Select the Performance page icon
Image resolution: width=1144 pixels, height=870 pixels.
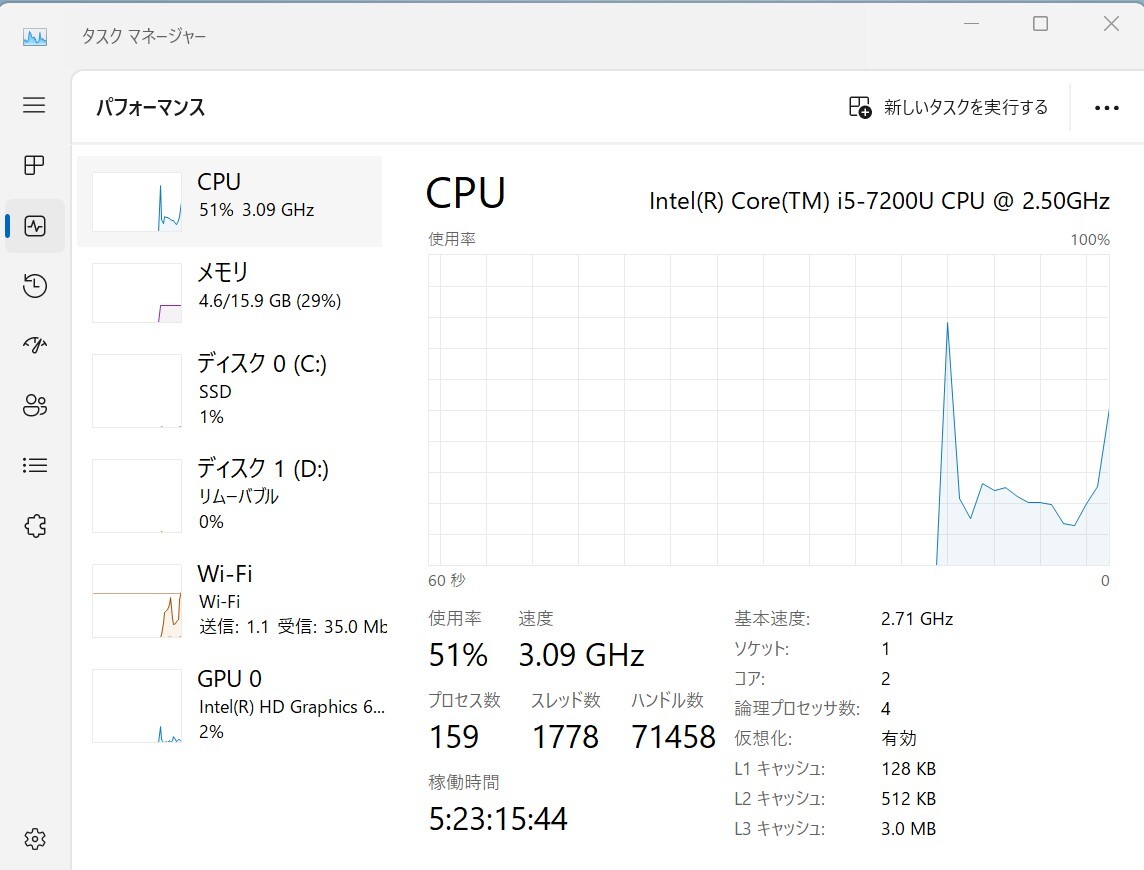pyautogui.click(x=34, y=226)
